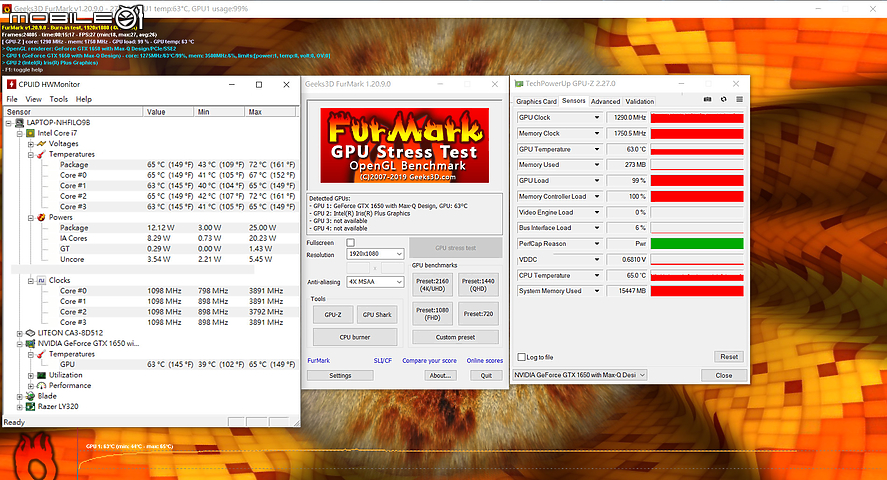Image resolution: width=887 pixels, height=480 pixels.
Task: Click the Preset:1440 (QHD) button
Action: (x=478, y=285)
